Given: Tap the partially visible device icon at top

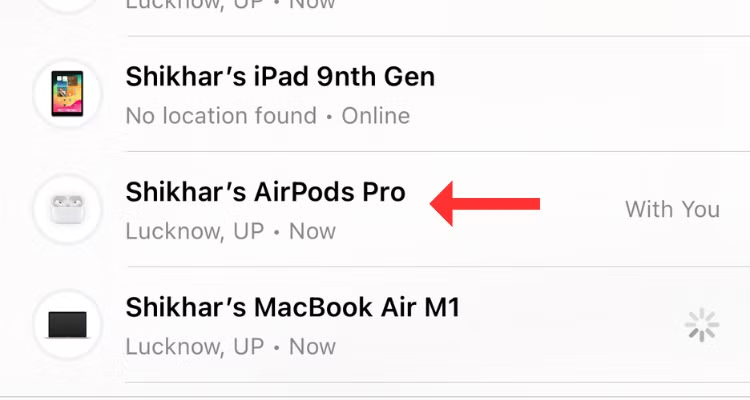Looking at the screenshot, I should point(67,6).
